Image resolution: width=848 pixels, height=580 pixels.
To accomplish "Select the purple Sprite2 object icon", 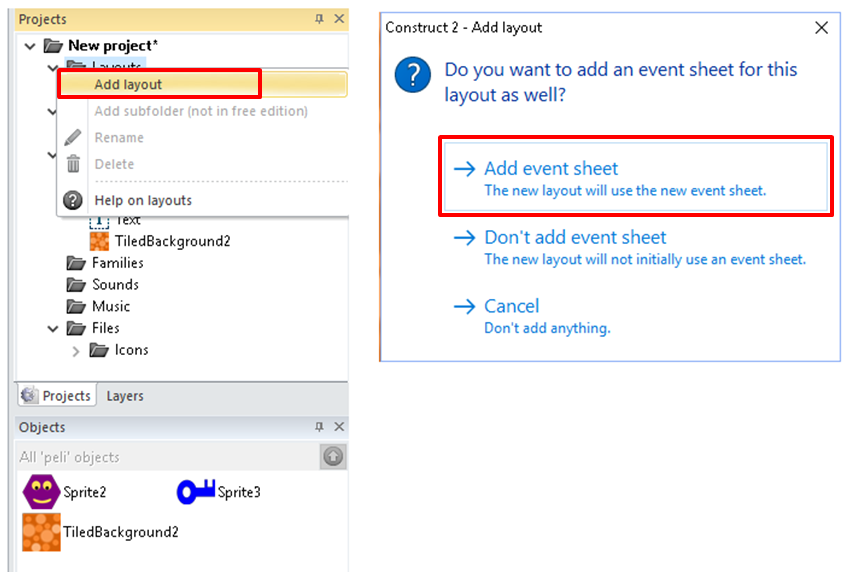I will pyautogui.click(x=42, y=491).
